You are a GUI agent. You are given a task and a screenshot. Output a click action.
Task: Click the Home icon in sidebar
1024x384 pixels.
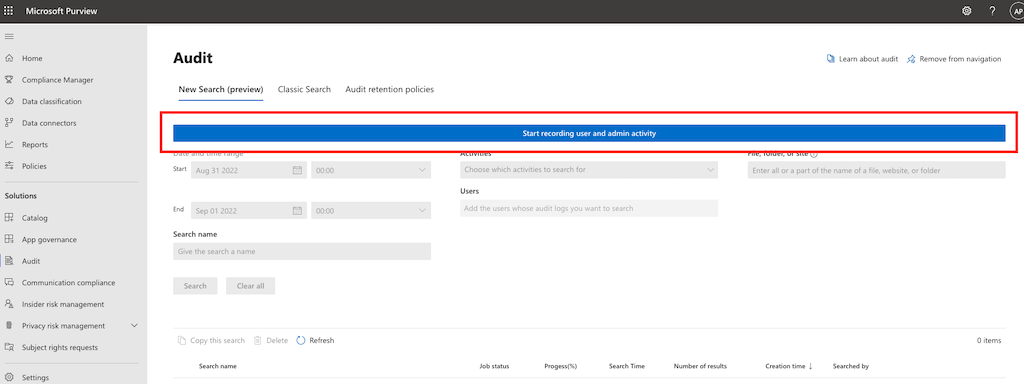tap(9, 58)
